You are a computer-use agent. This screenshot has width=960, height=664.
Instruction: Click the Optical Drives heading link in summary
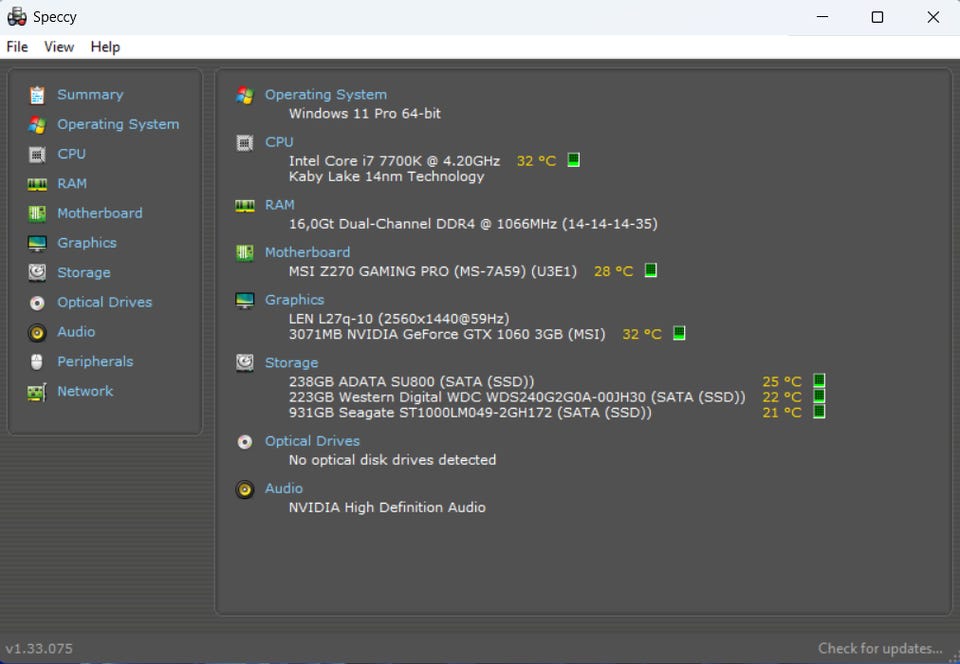tap(312, 441)
